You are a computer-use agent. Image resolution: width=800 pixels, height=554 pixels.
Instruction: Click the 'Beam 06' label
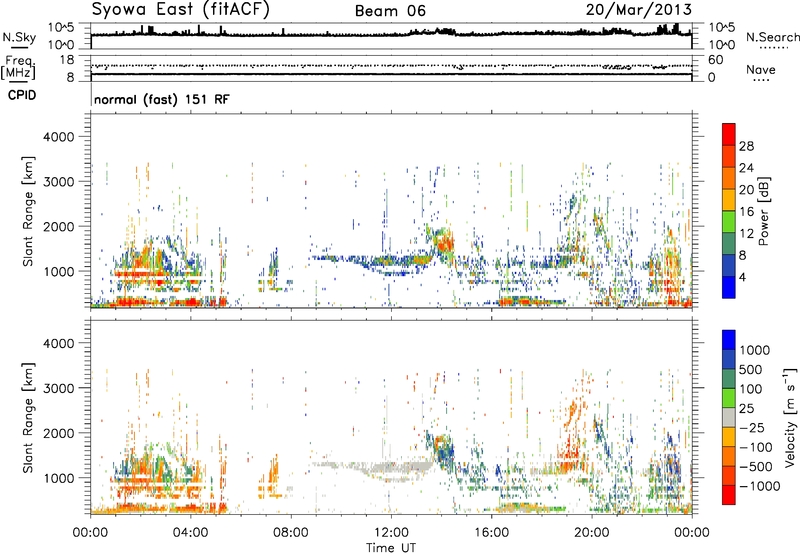390,11
